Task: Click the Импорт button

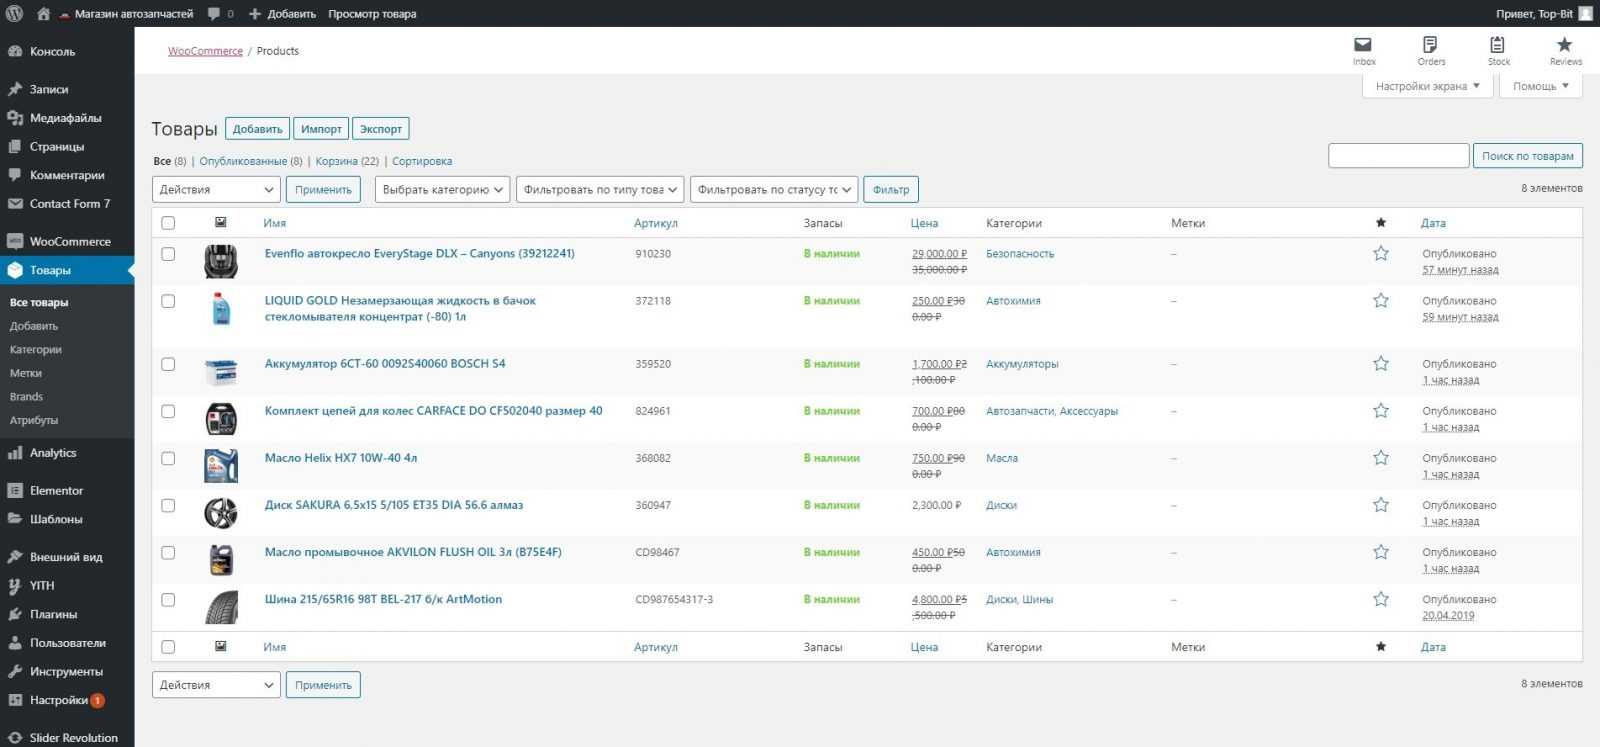Action: 321,129
